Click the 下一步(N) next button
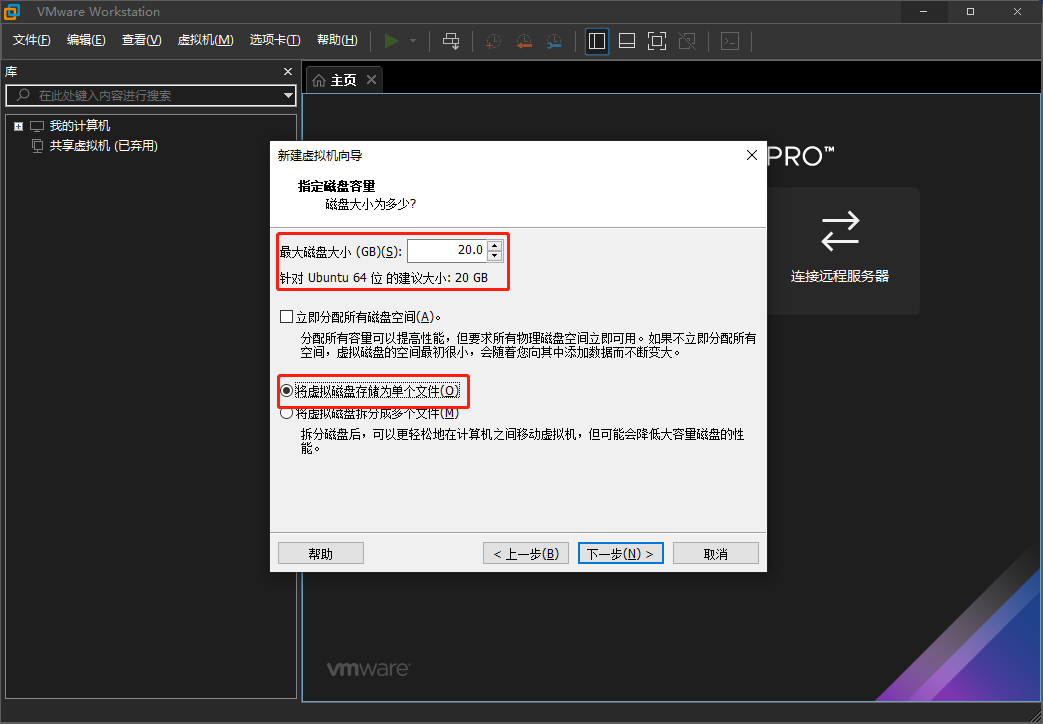This screenshot has height=724, width=1043. tap(621, 553)
